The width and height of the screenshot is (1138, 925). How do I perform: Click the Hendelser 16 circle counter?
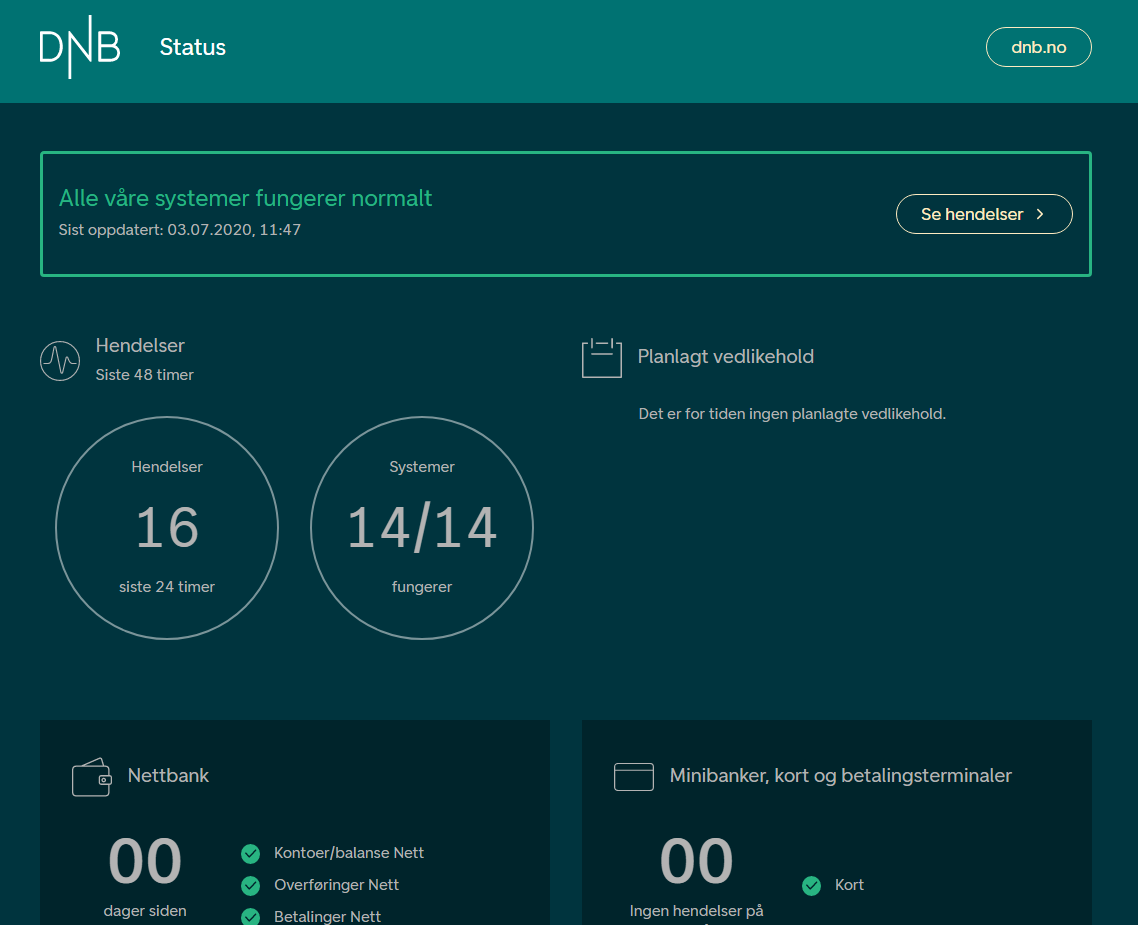click(x=167, y=528)
